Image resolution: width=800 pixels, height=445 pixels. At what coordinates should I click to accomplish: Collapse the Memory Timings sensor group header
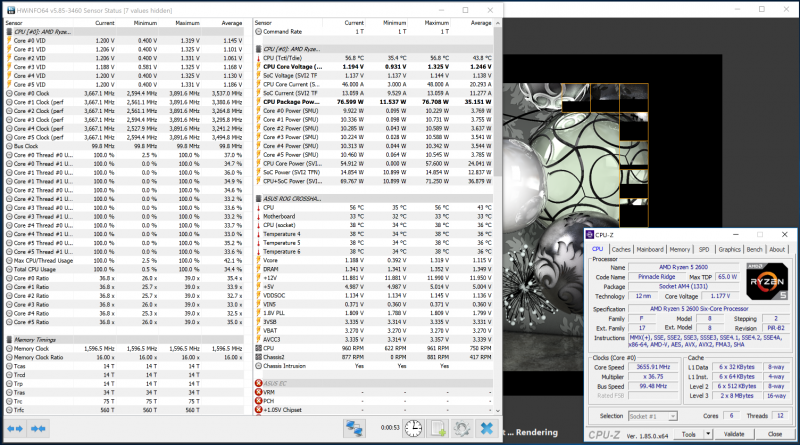coord(124,339)
